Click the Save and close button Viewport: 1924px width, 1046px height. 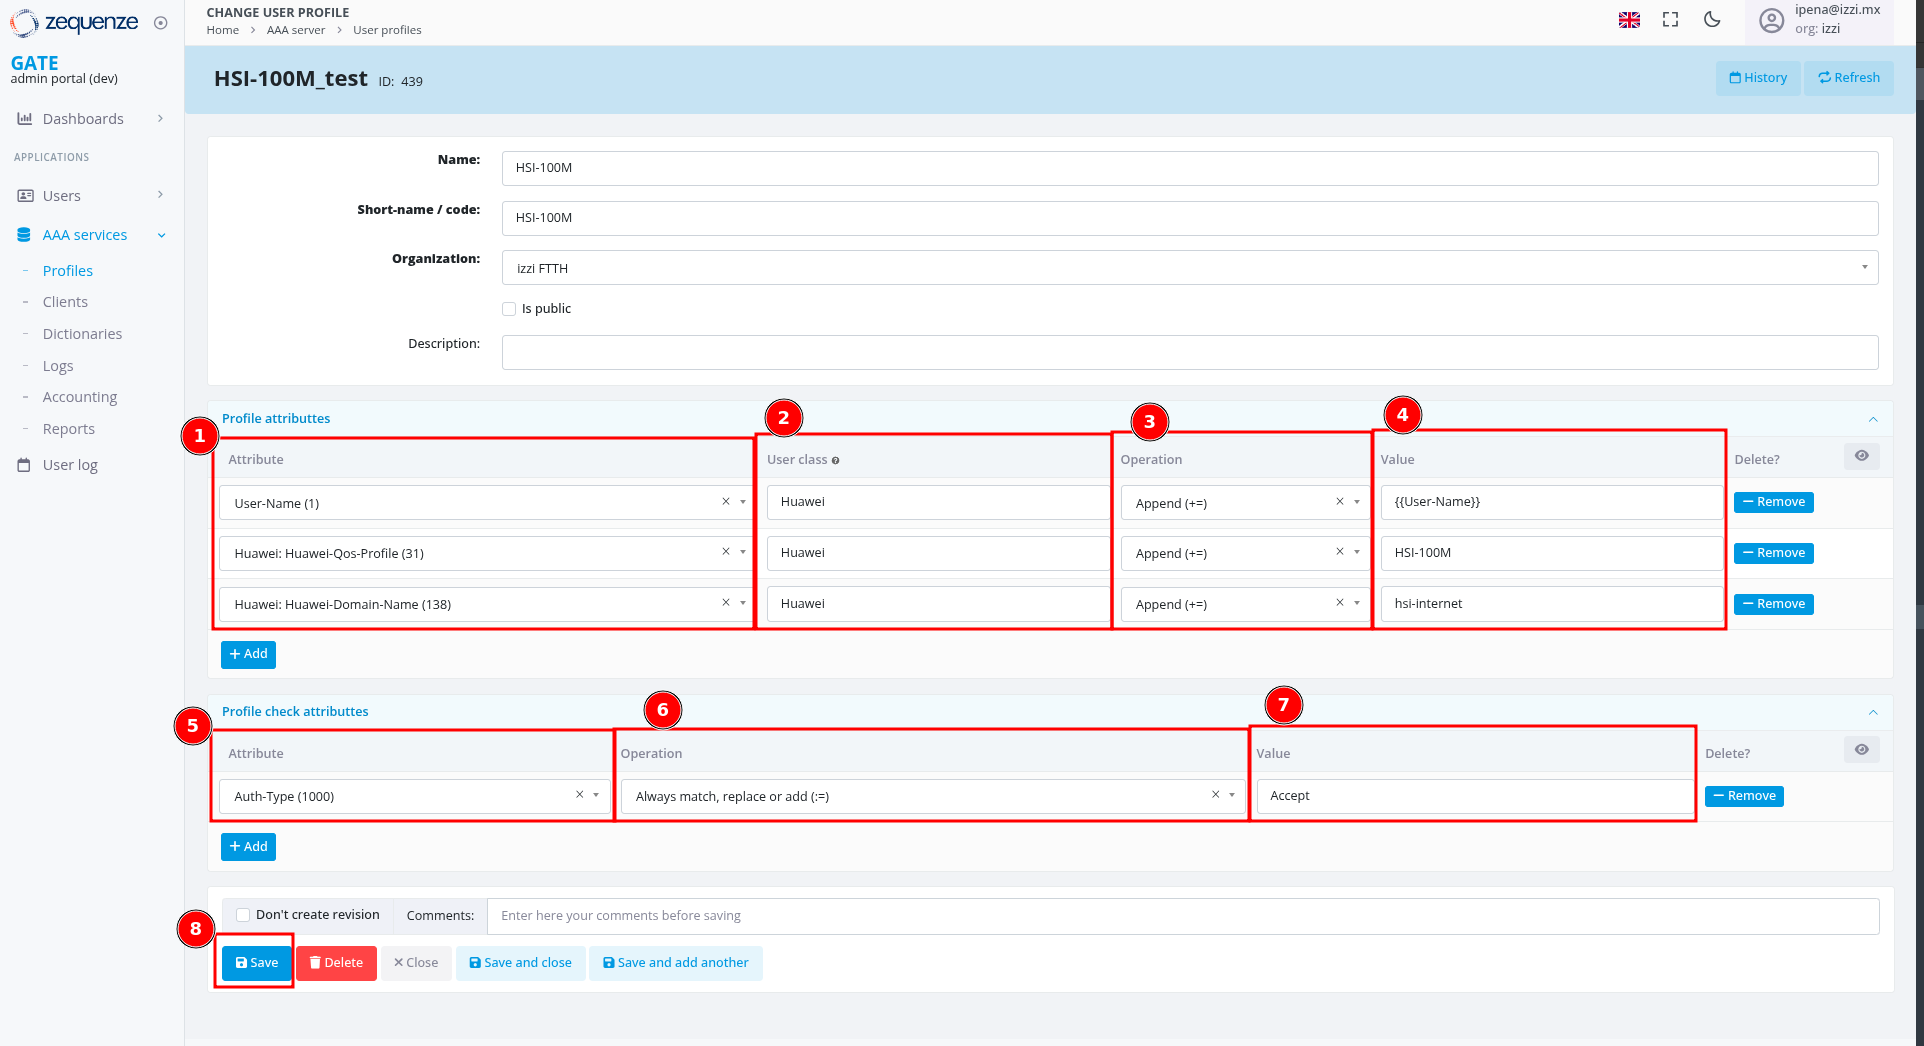click(x=520, y=962)
